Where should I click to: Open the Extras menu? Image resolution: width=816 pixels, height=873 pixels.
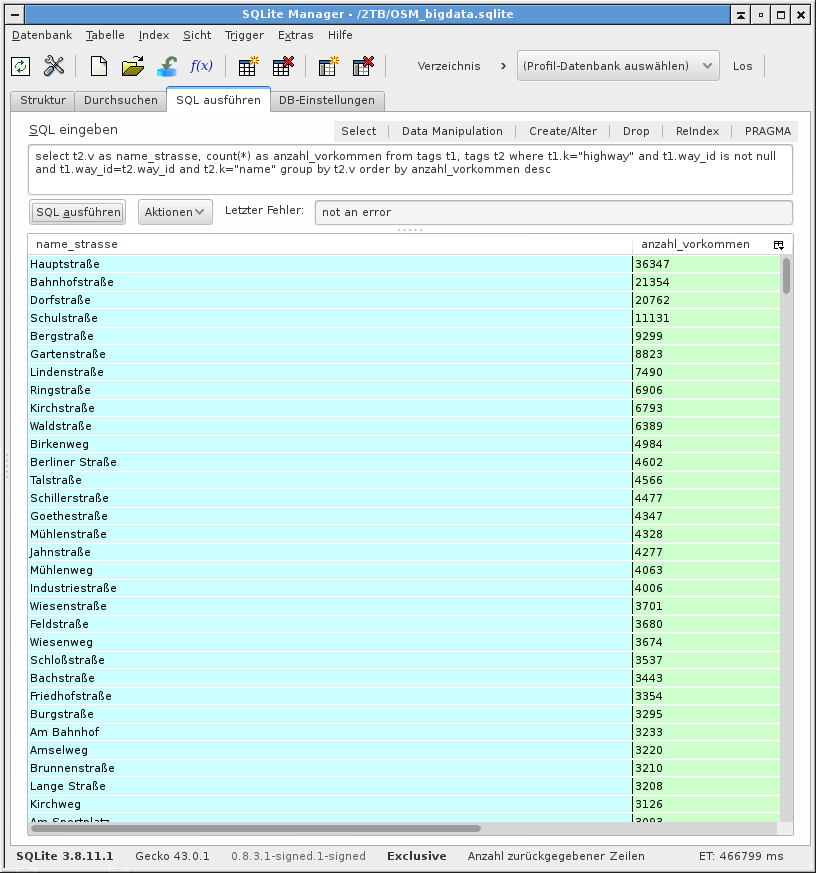295,35
